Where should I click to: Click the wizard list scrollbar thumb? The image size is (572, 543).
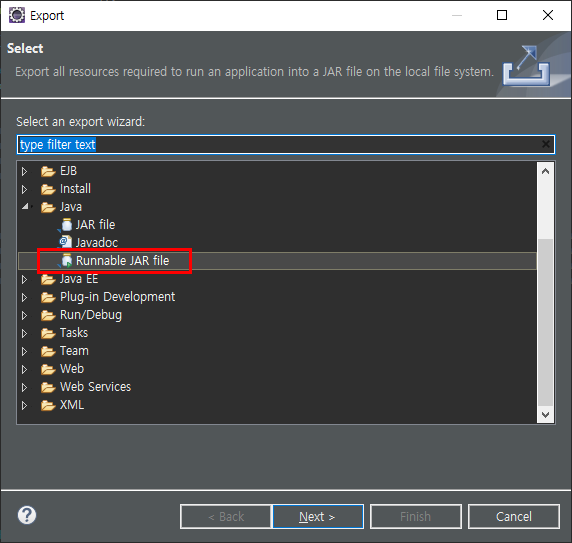tap(545, 322)
